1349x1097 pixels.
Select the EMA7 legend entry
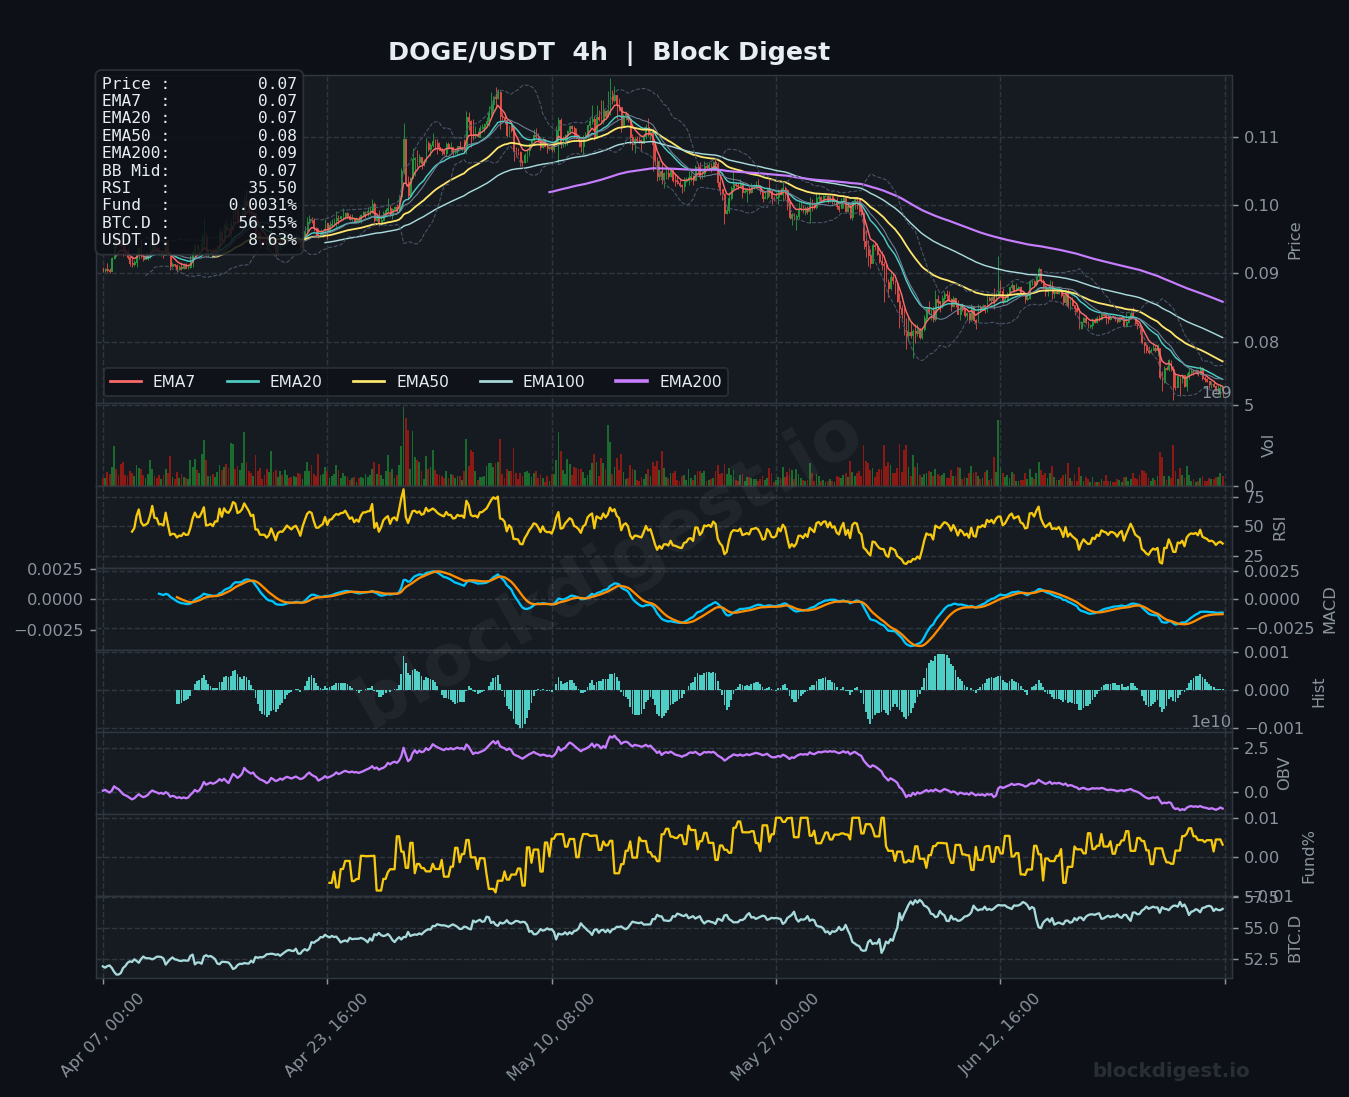(152, 382)
